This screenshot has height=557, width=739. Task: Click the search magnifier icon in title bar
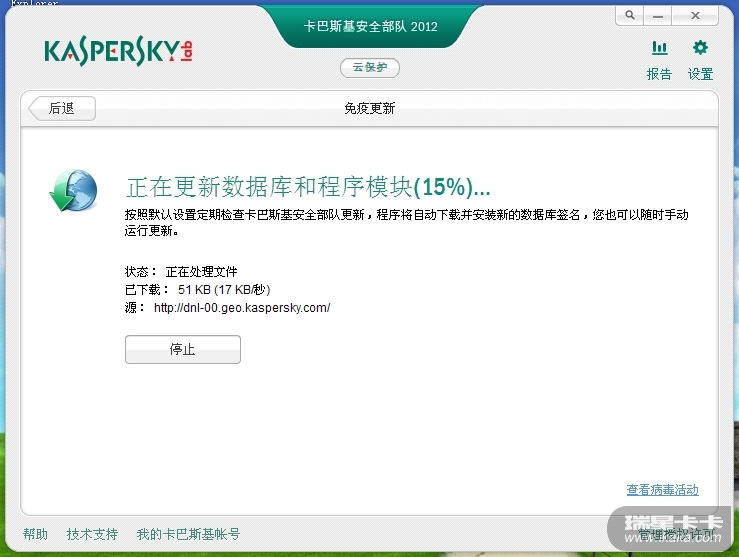630,16
